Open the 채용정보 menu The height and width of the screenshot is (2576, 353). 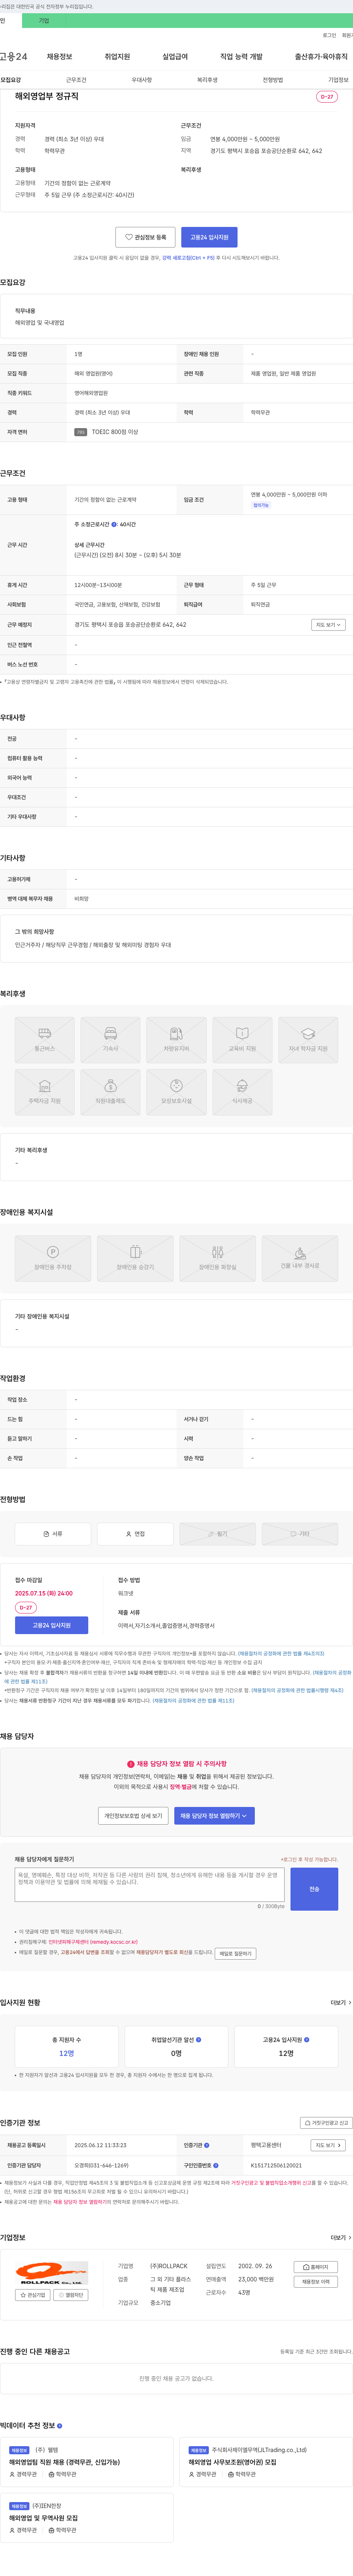[x=59, y=57]
